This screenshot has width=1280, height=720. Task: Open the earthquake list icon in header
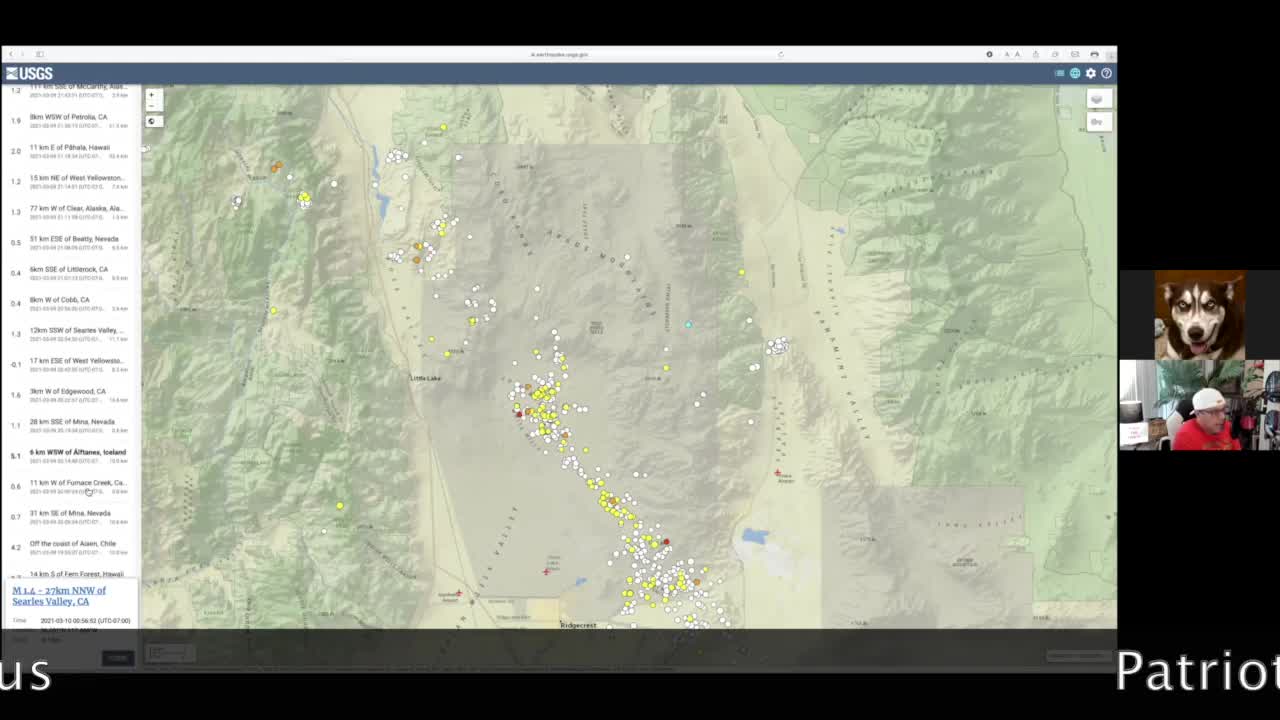click(1059, 73)
